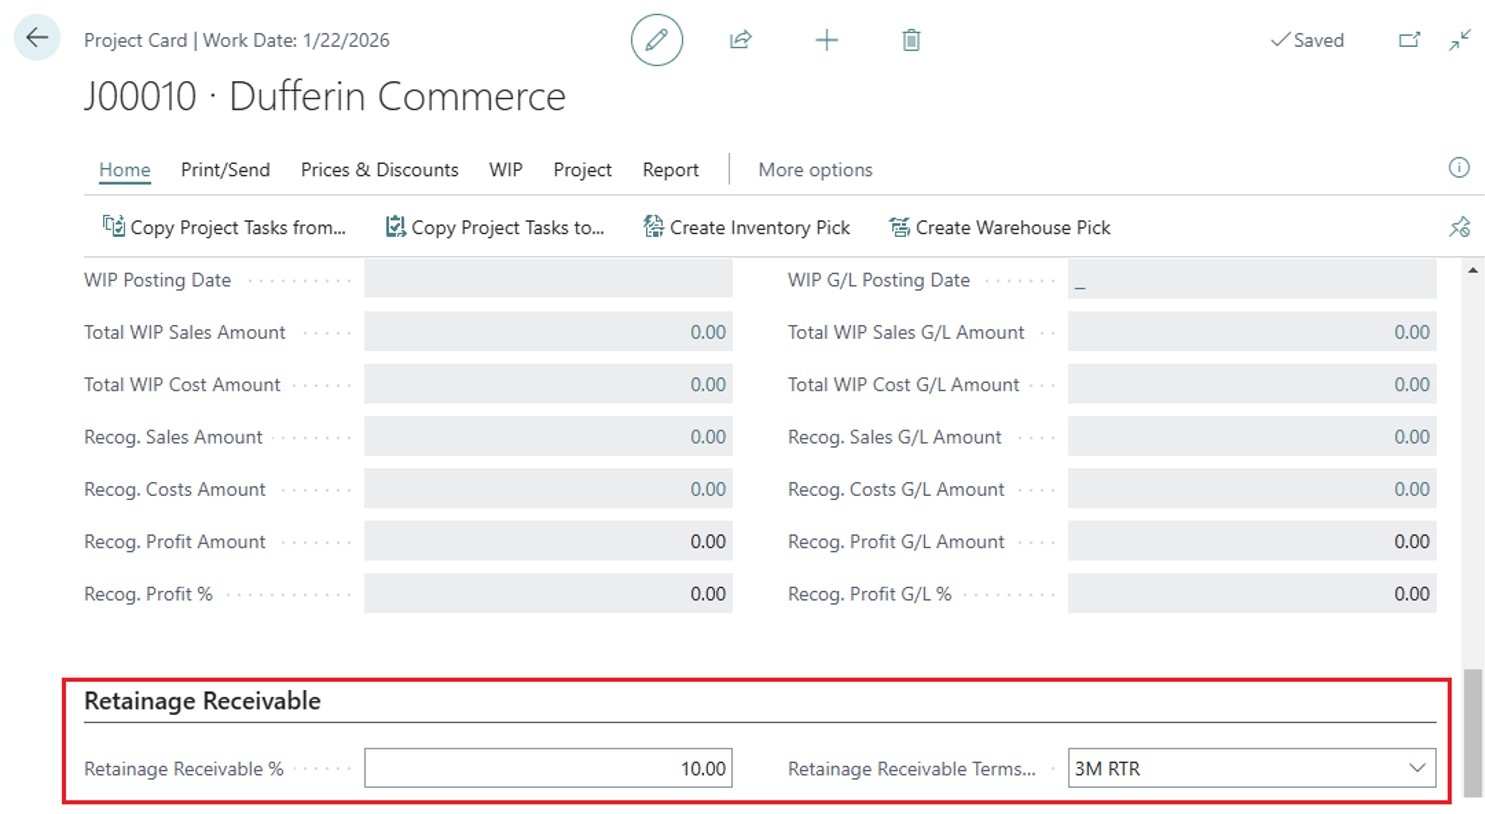Open the page information icon
The height and width of the screenshot is (814, 1485).
(x=1459, y=168)
